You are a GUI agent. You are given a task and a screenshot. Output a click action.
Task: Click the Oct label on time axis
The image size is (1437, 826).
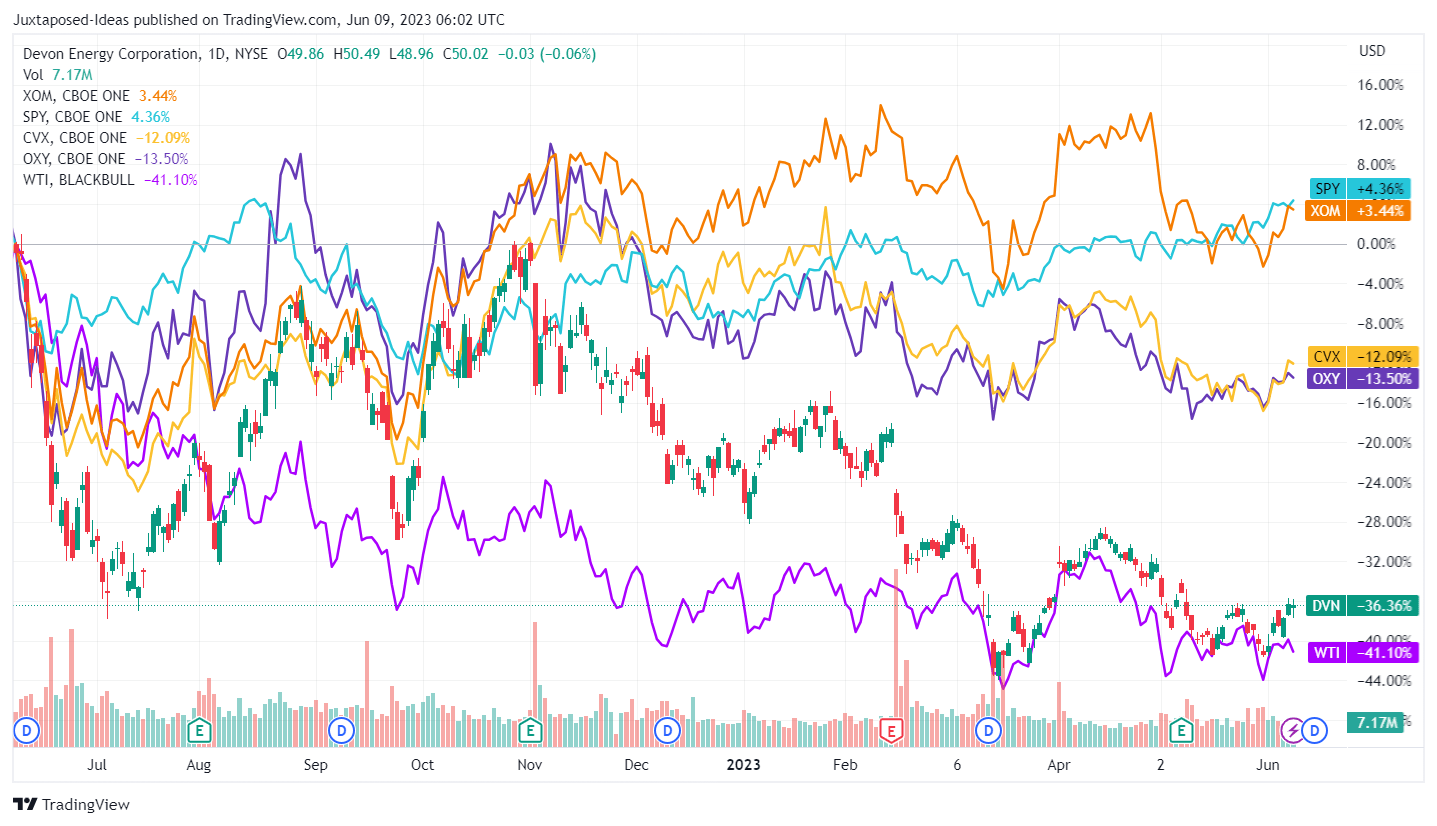422,765
